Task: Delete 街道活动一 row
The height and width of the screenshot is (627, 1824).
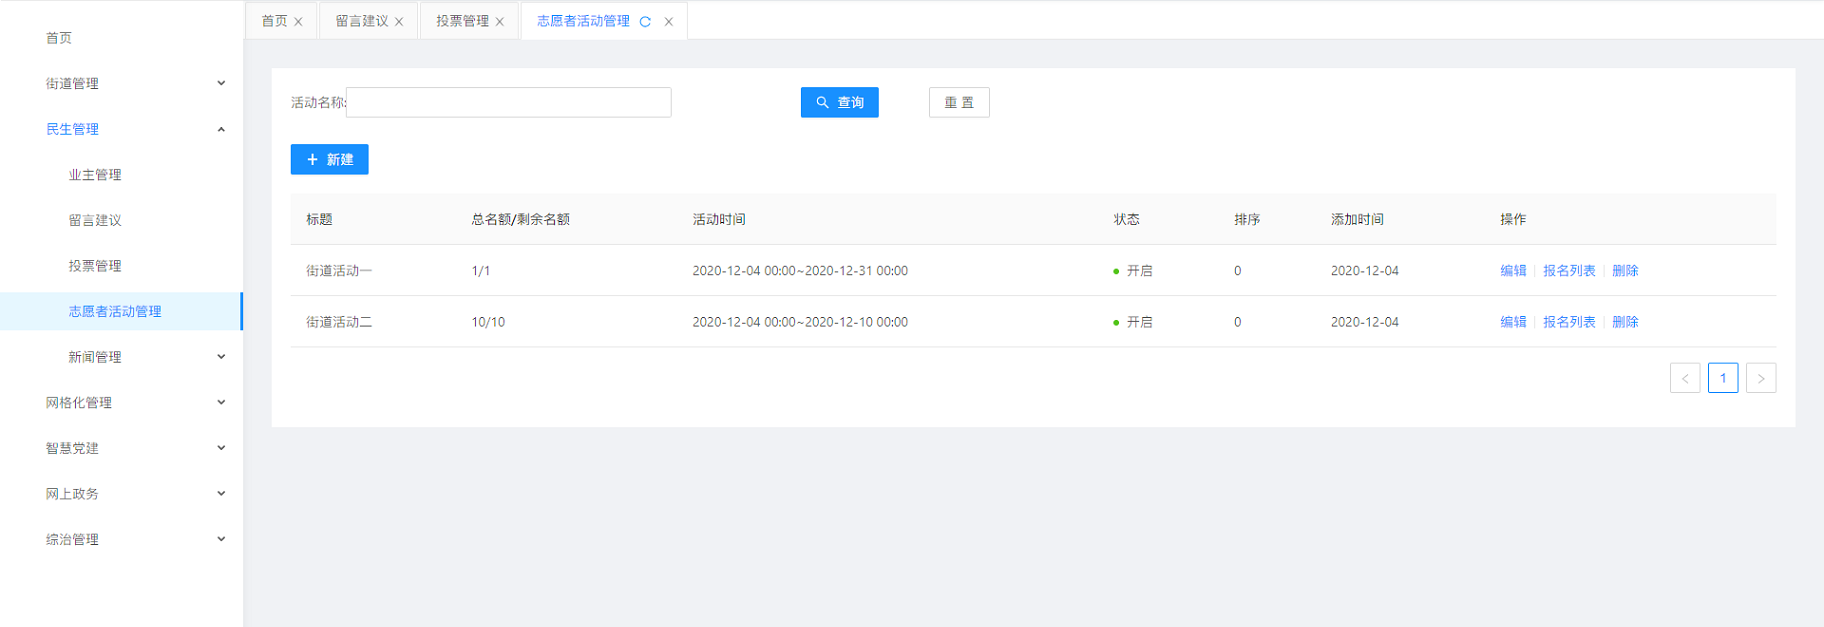Action: click(1625, 271)
